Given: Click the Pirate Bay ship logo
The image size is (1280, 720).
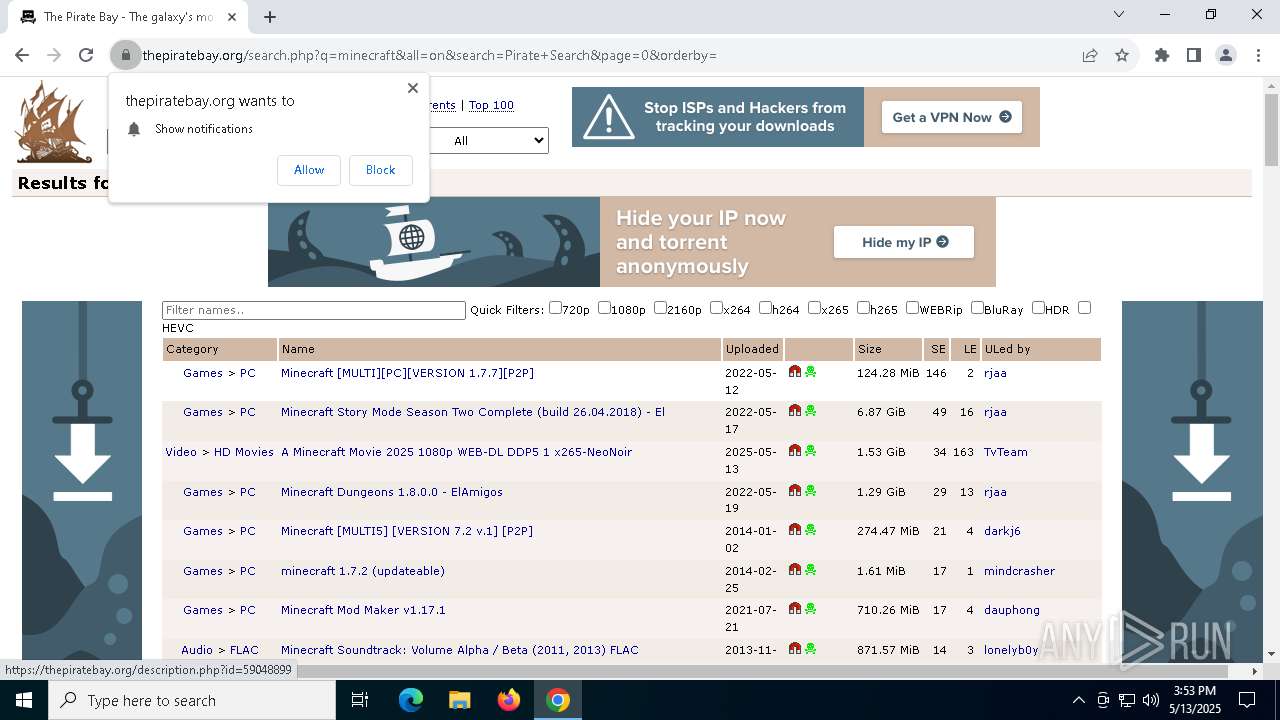Looking at the screenshot, I should [x=53, y=123].
